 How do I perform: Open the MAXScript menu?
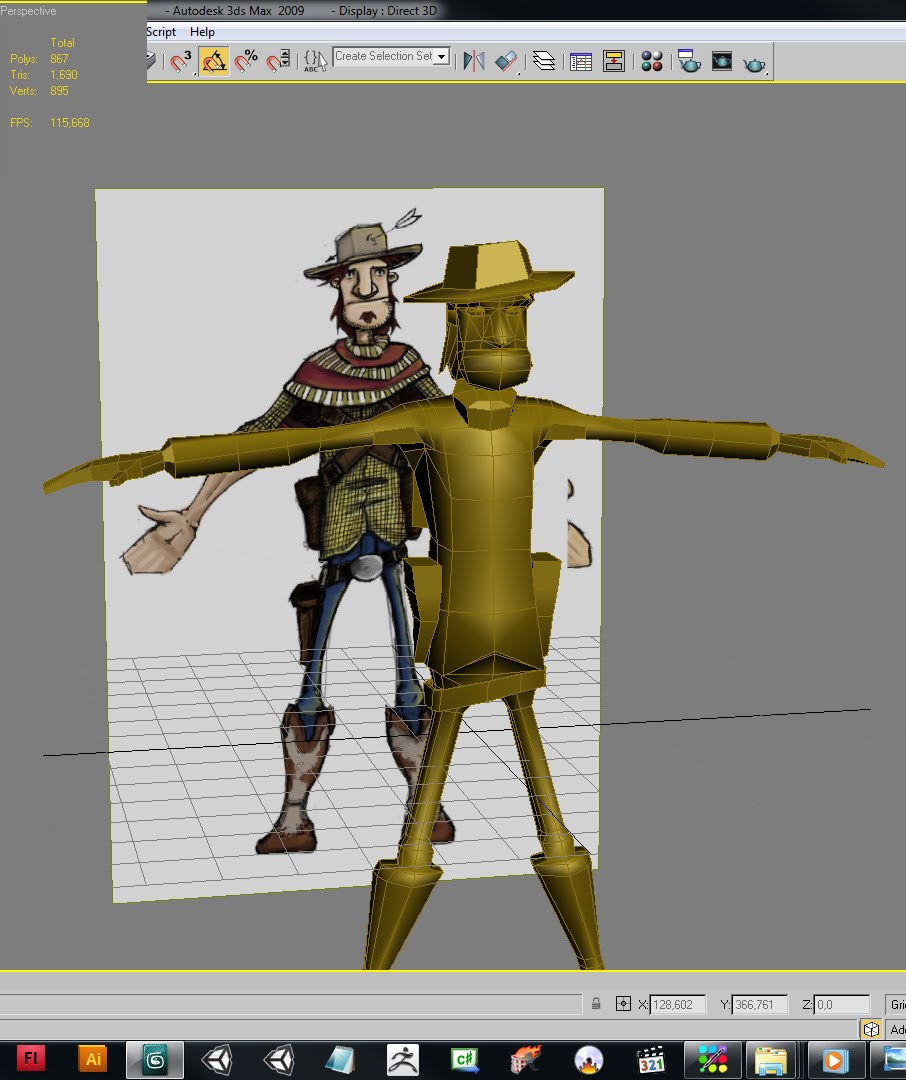coord(161,32)
